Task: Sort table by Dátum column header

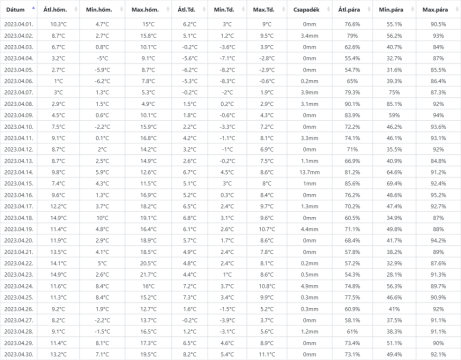Action: pos(15,10)
